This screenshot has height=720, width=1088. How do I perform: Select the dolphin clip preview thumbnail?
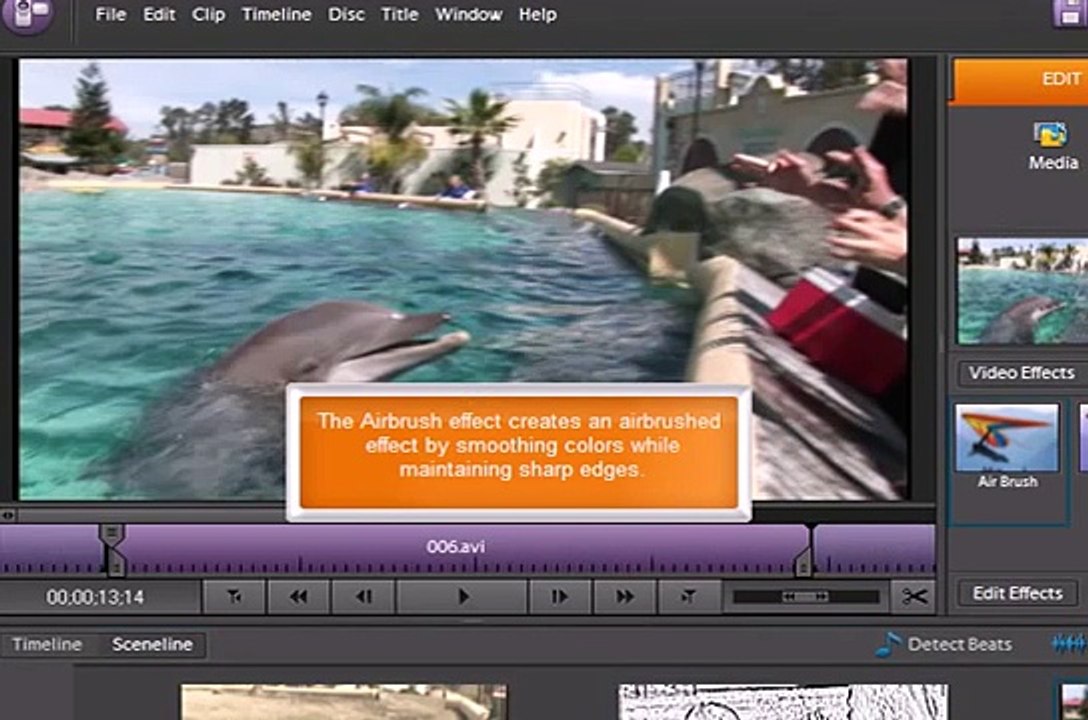1022,291
